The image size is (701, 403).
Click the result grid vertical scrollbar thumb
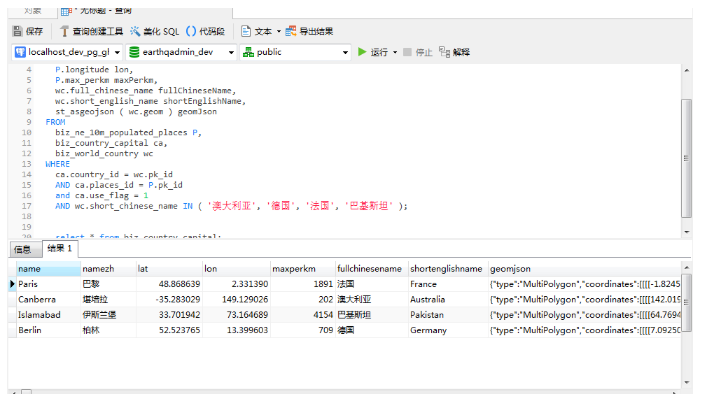click(686, 303)
